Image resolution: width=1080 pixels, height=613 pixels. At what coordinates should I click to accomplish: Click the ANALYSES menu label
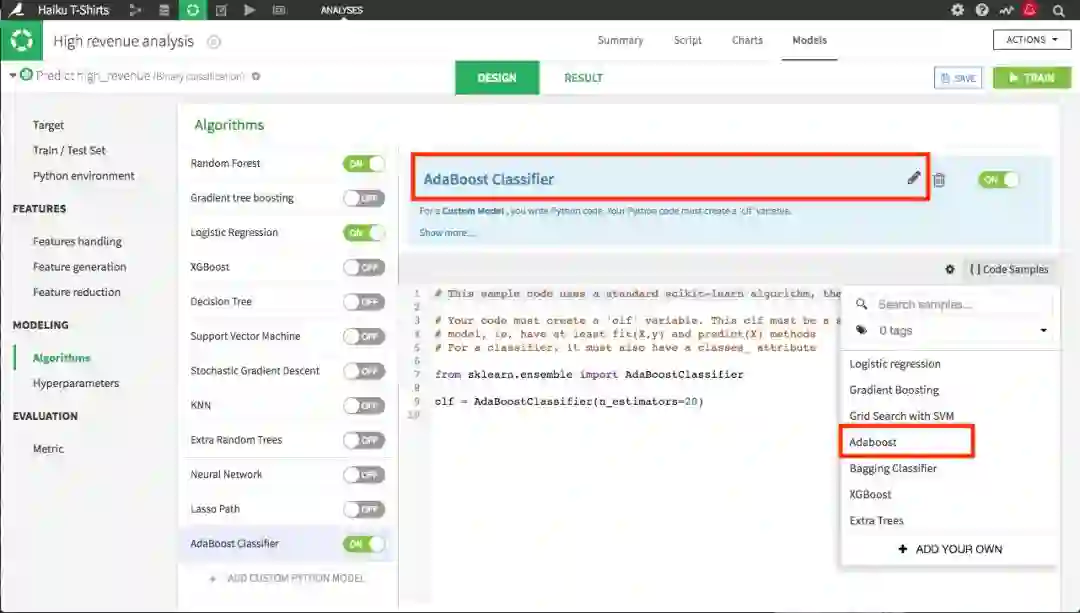click(x=342, y=10)
